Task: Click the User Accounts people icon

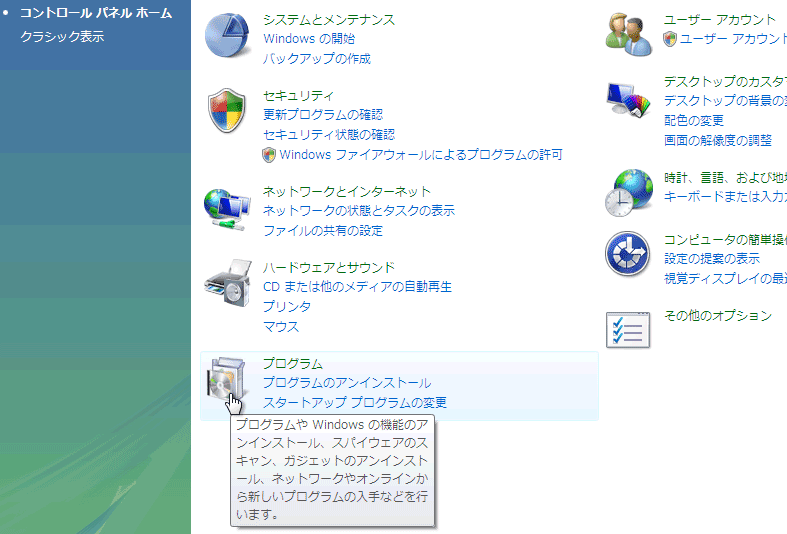Action: coord(629,33)
